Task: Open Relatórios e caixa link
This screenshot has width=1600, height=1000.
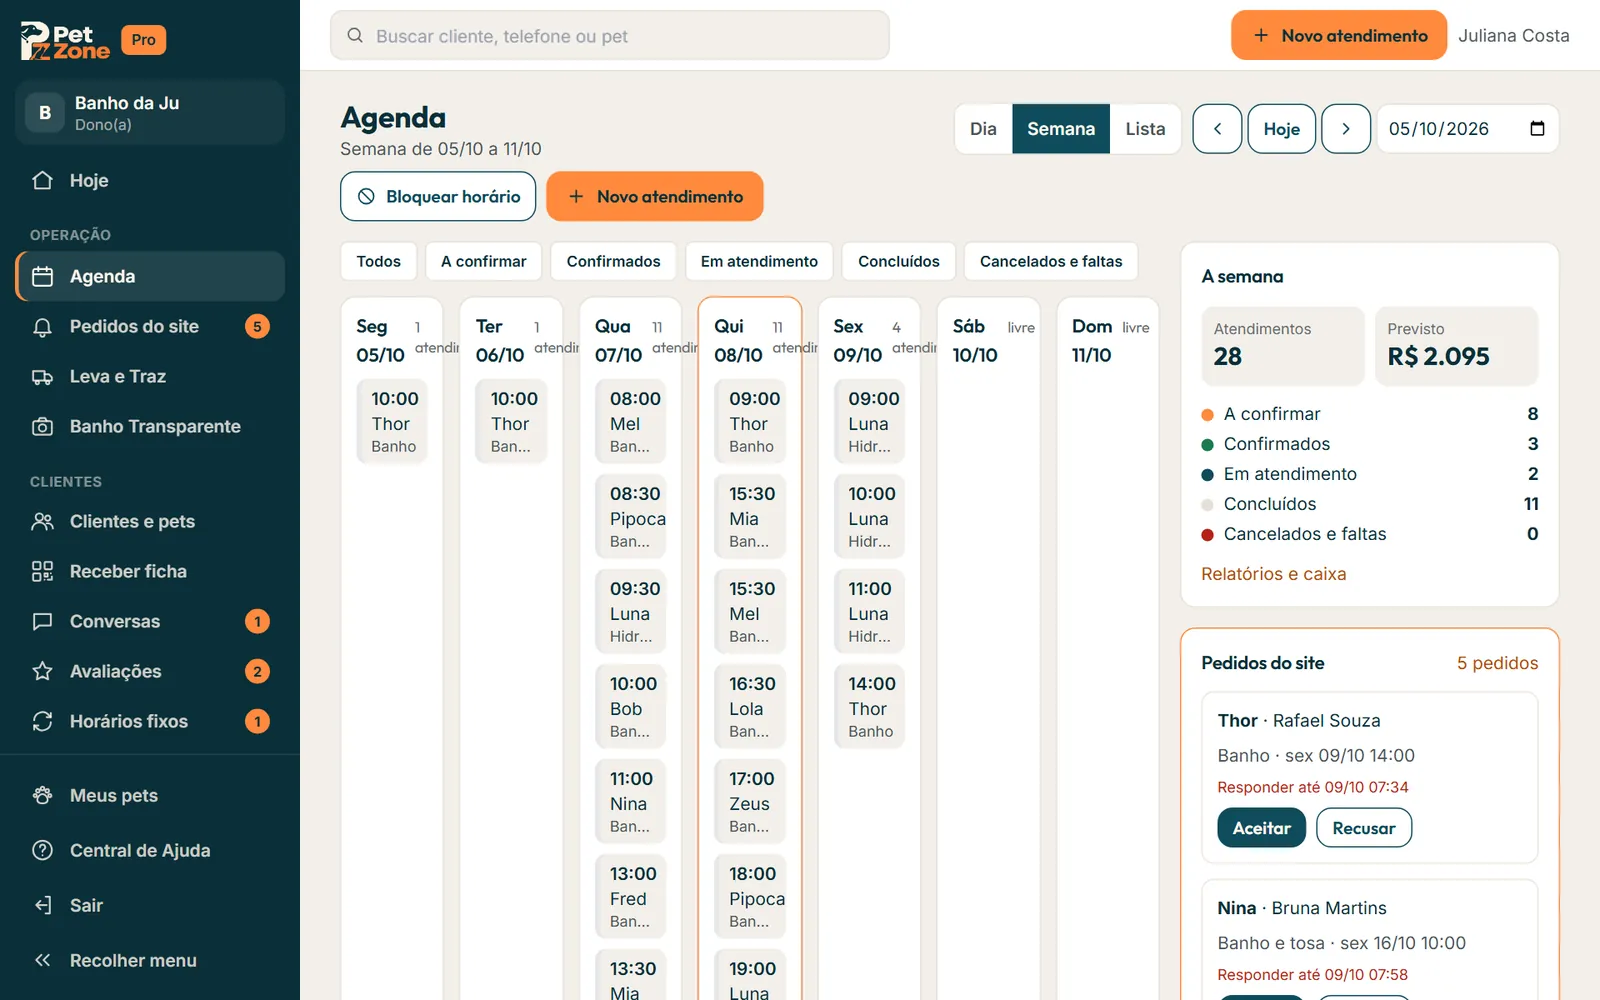Action: 1273,574
